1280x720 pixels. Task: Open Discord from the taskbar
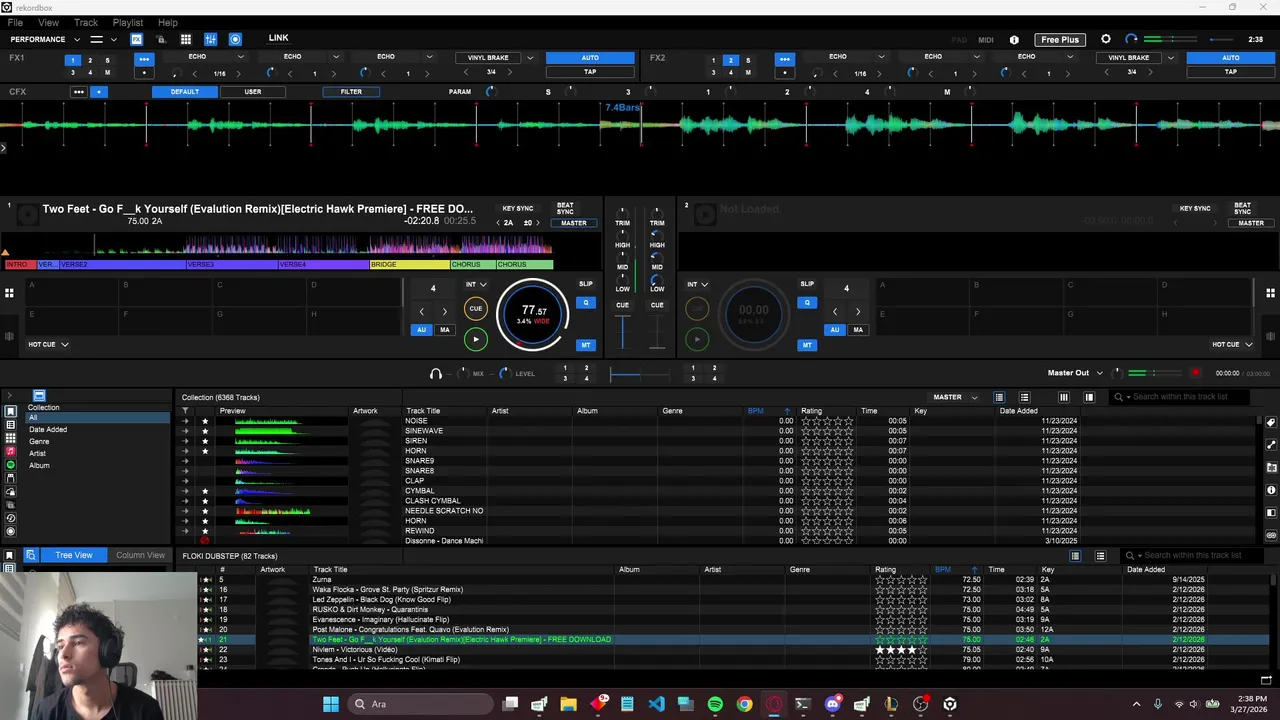[832, 704]
